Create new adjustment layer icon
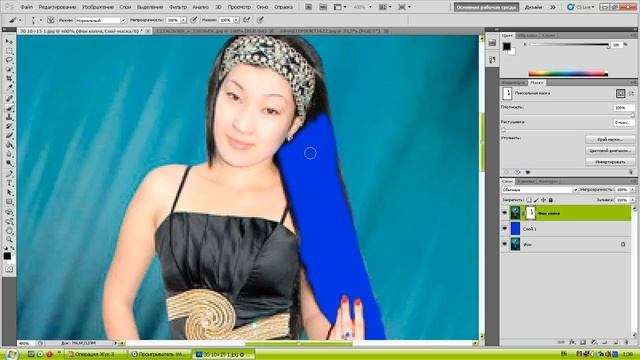640x360 pixels. tap(594, 342)
